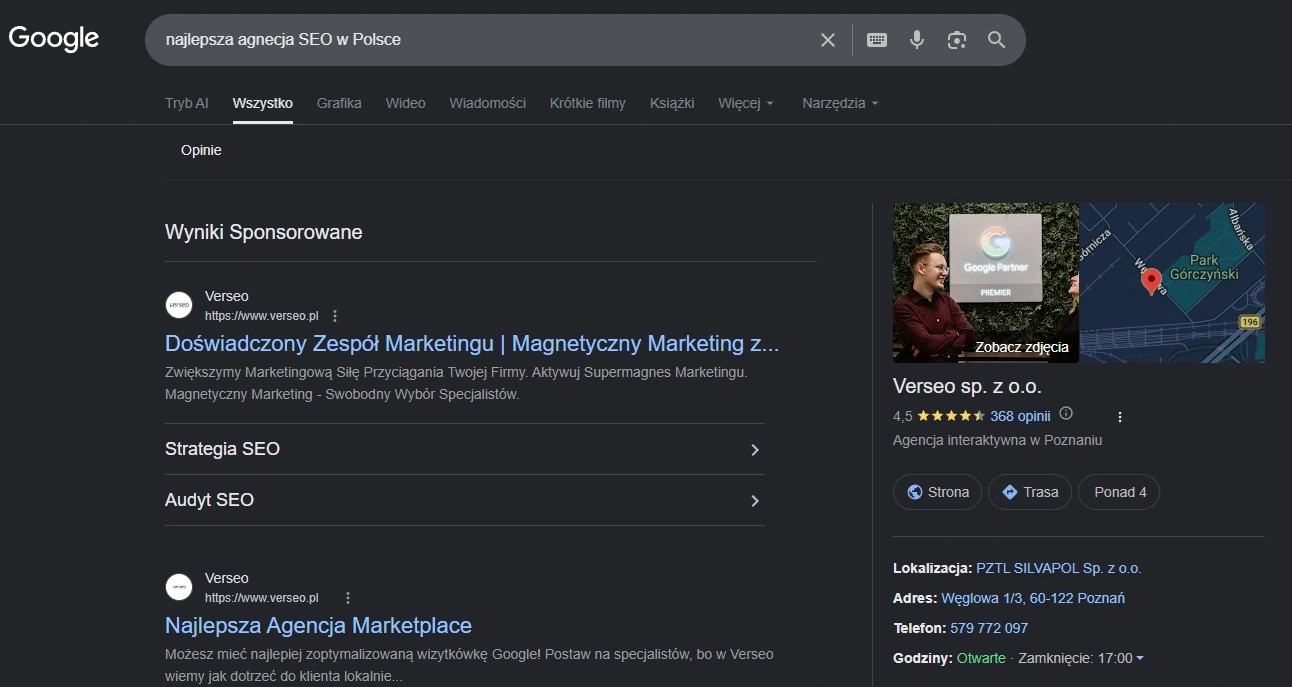Open Zobacz zdjęcia photo thumbnail
Viewport: 1292px width, 687px height.
coord(986,283)
